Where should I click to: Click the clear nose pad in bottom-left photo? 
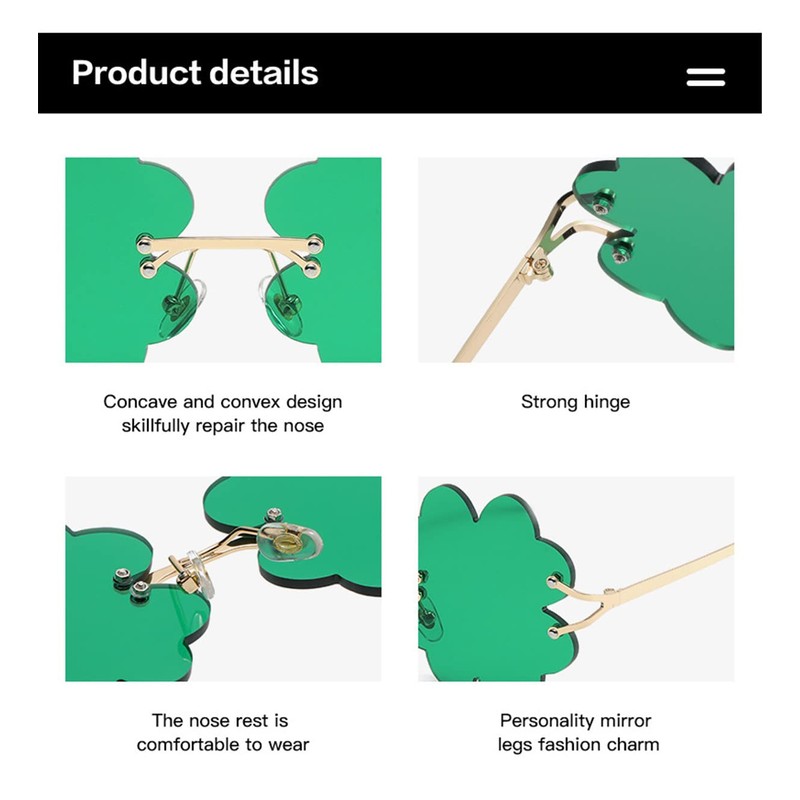pos(290,542)
